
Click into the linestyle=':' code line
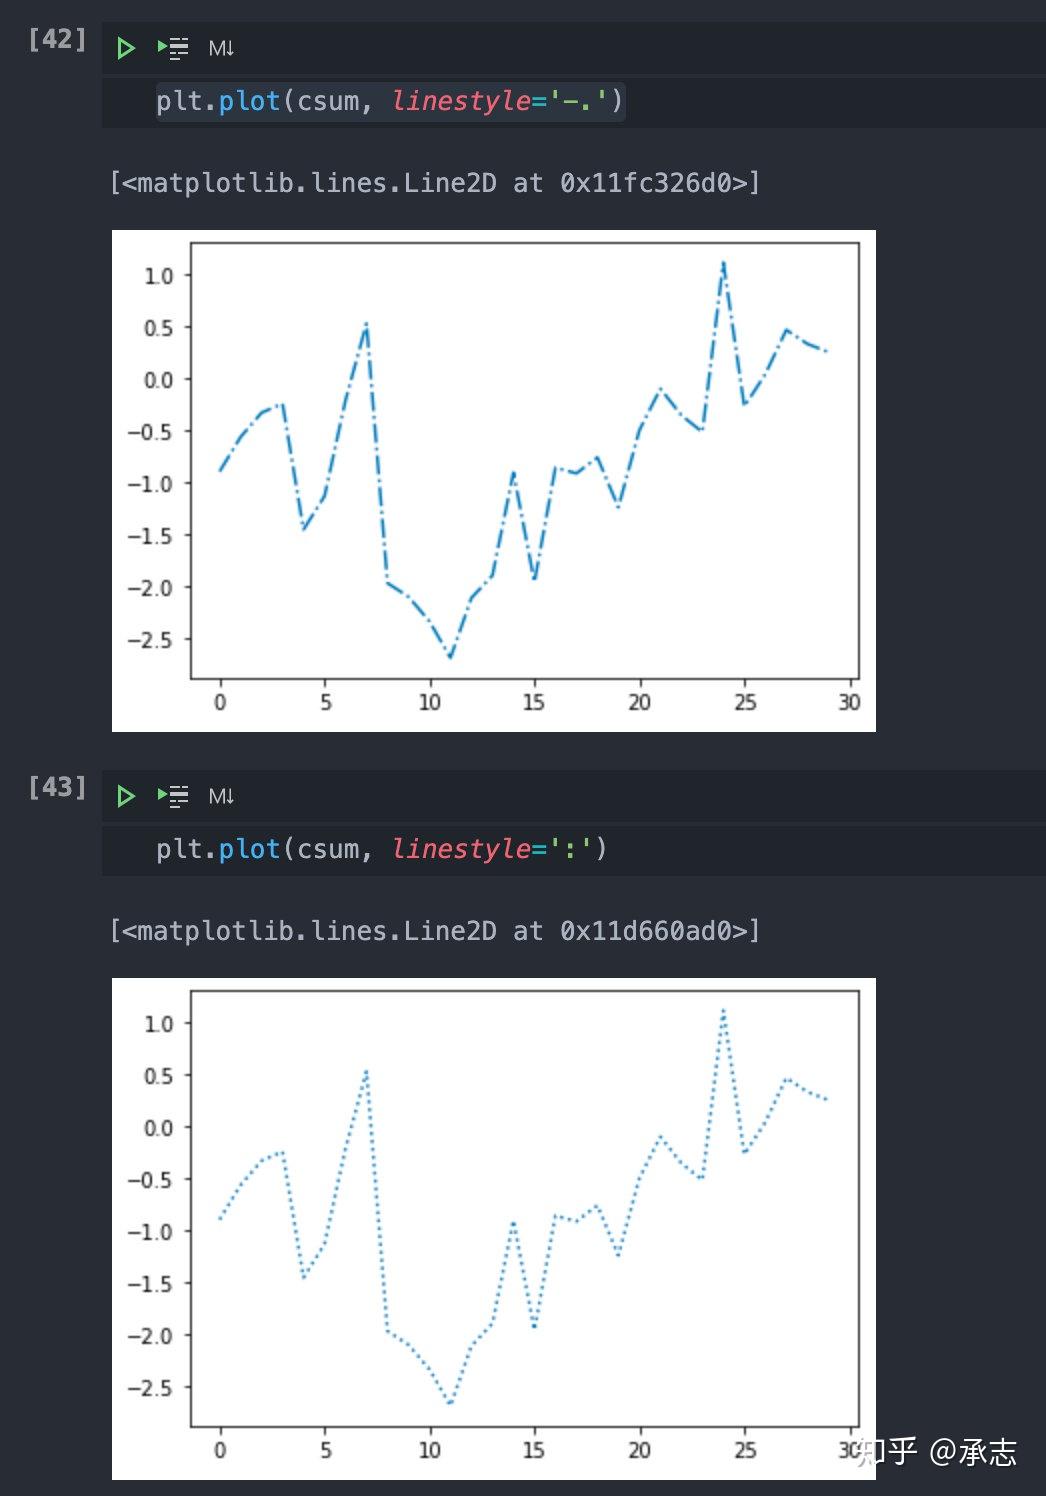point(382,849)
